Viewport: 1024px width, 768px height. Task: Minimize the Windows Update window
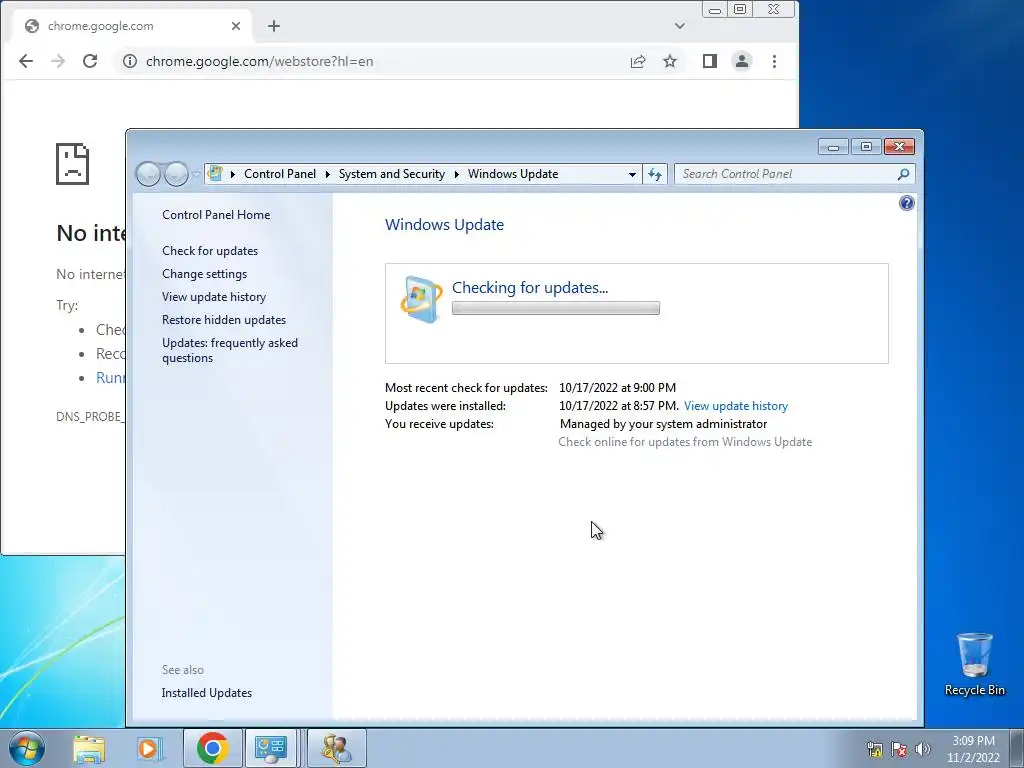coord(833,147)
